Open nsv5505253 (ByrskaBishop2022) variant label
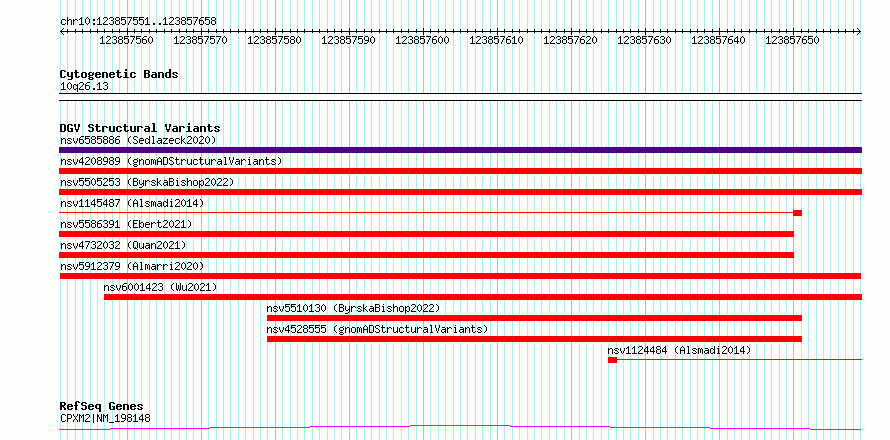Viewport: 890px width, 440px height. tap(146, 182)
